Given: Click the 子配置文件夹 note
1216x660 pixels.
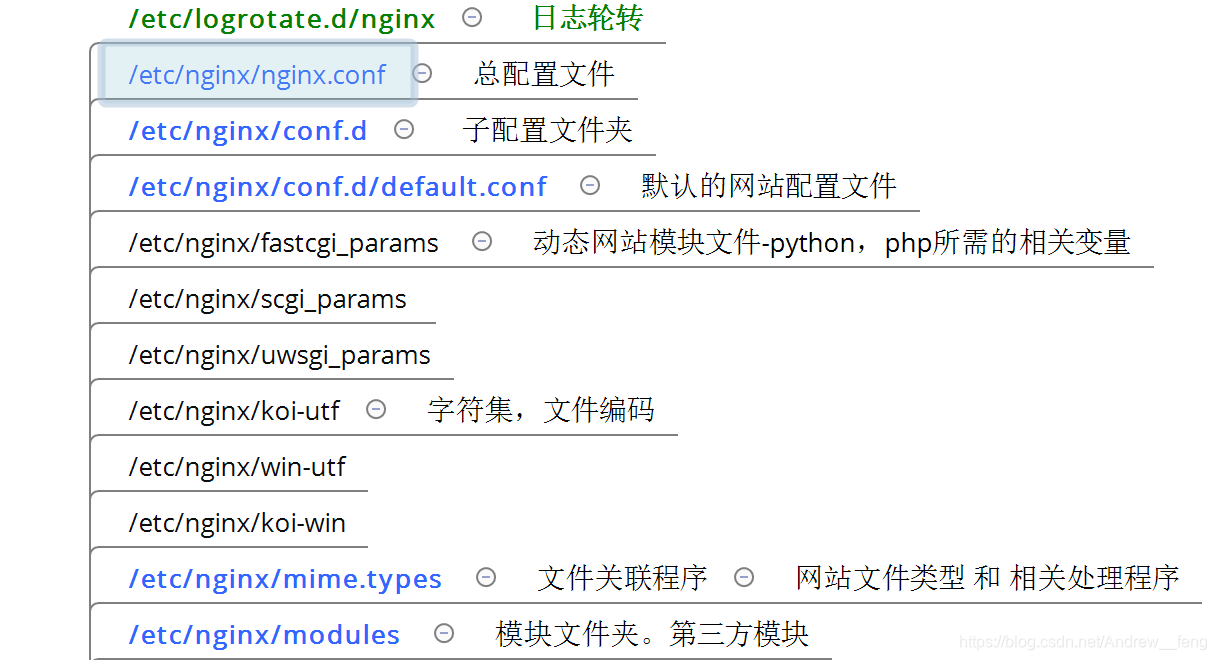Looking at the screenshot, I should point(547,130).
